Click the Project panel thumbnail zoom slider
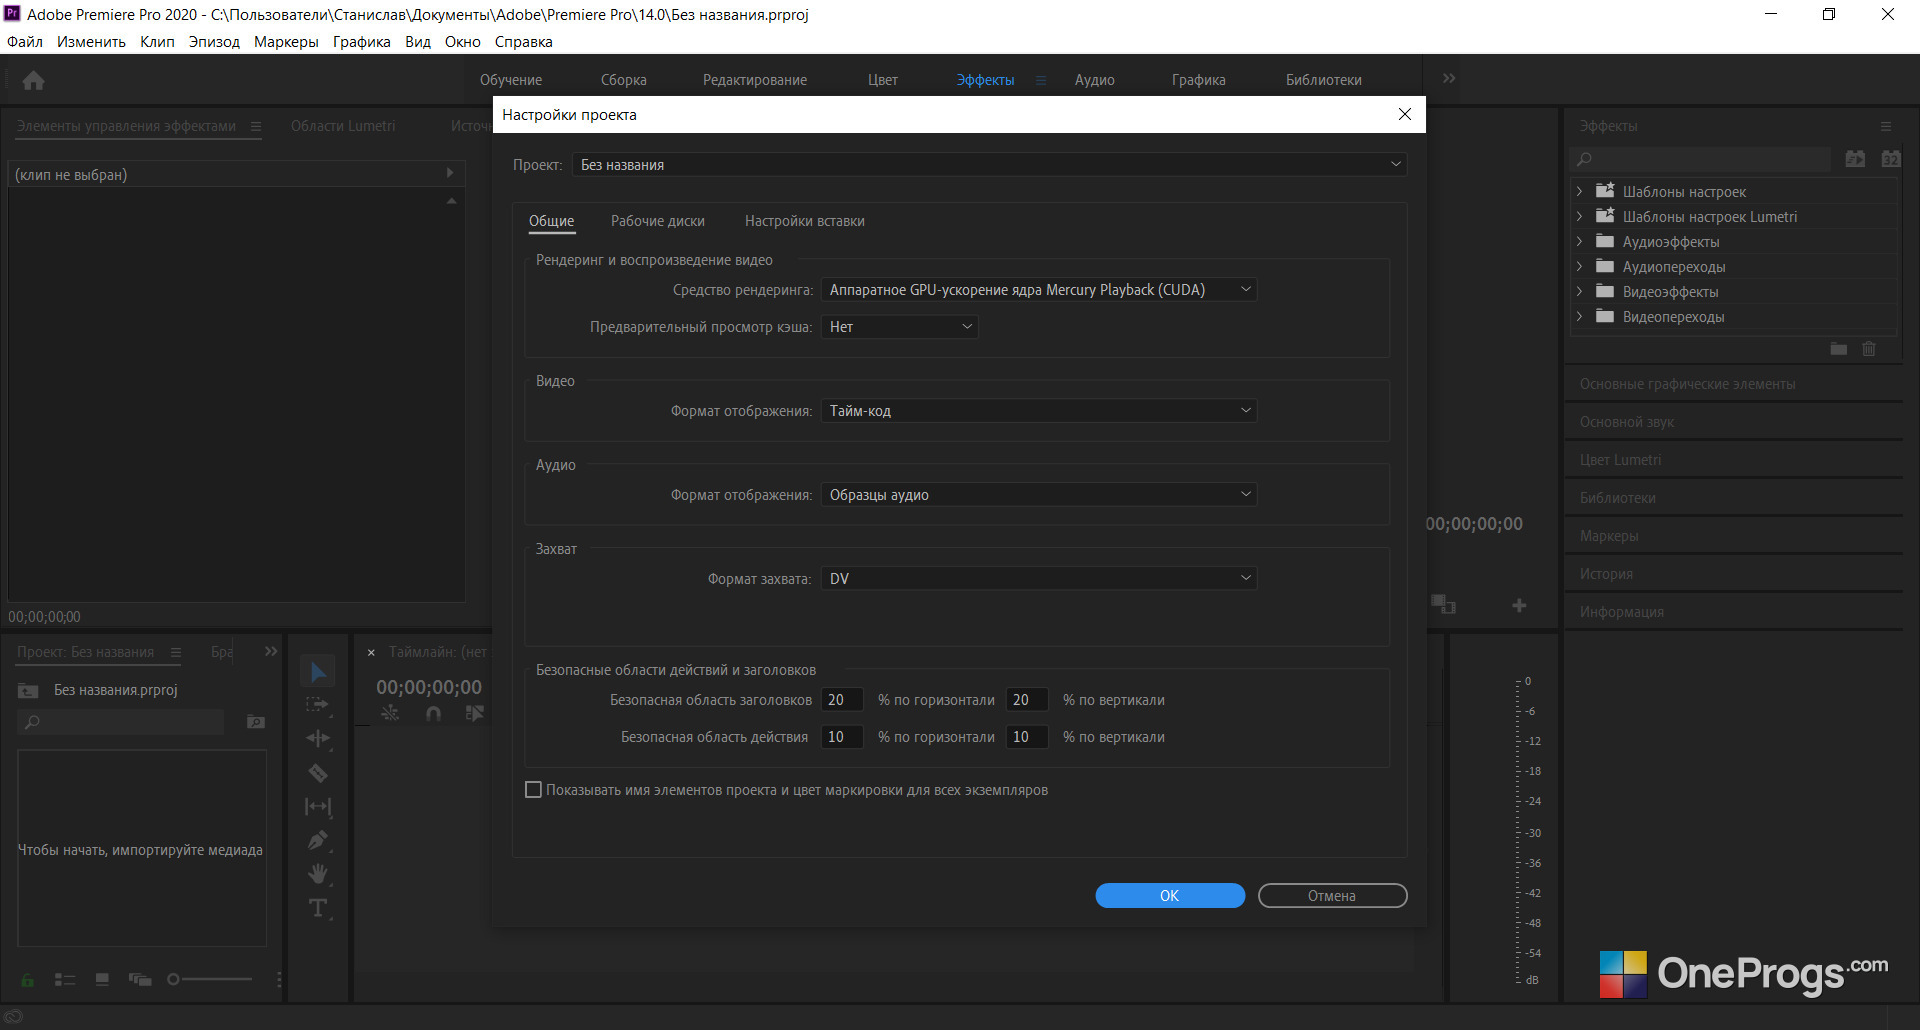The image size is (1920, 1030). 210,980
